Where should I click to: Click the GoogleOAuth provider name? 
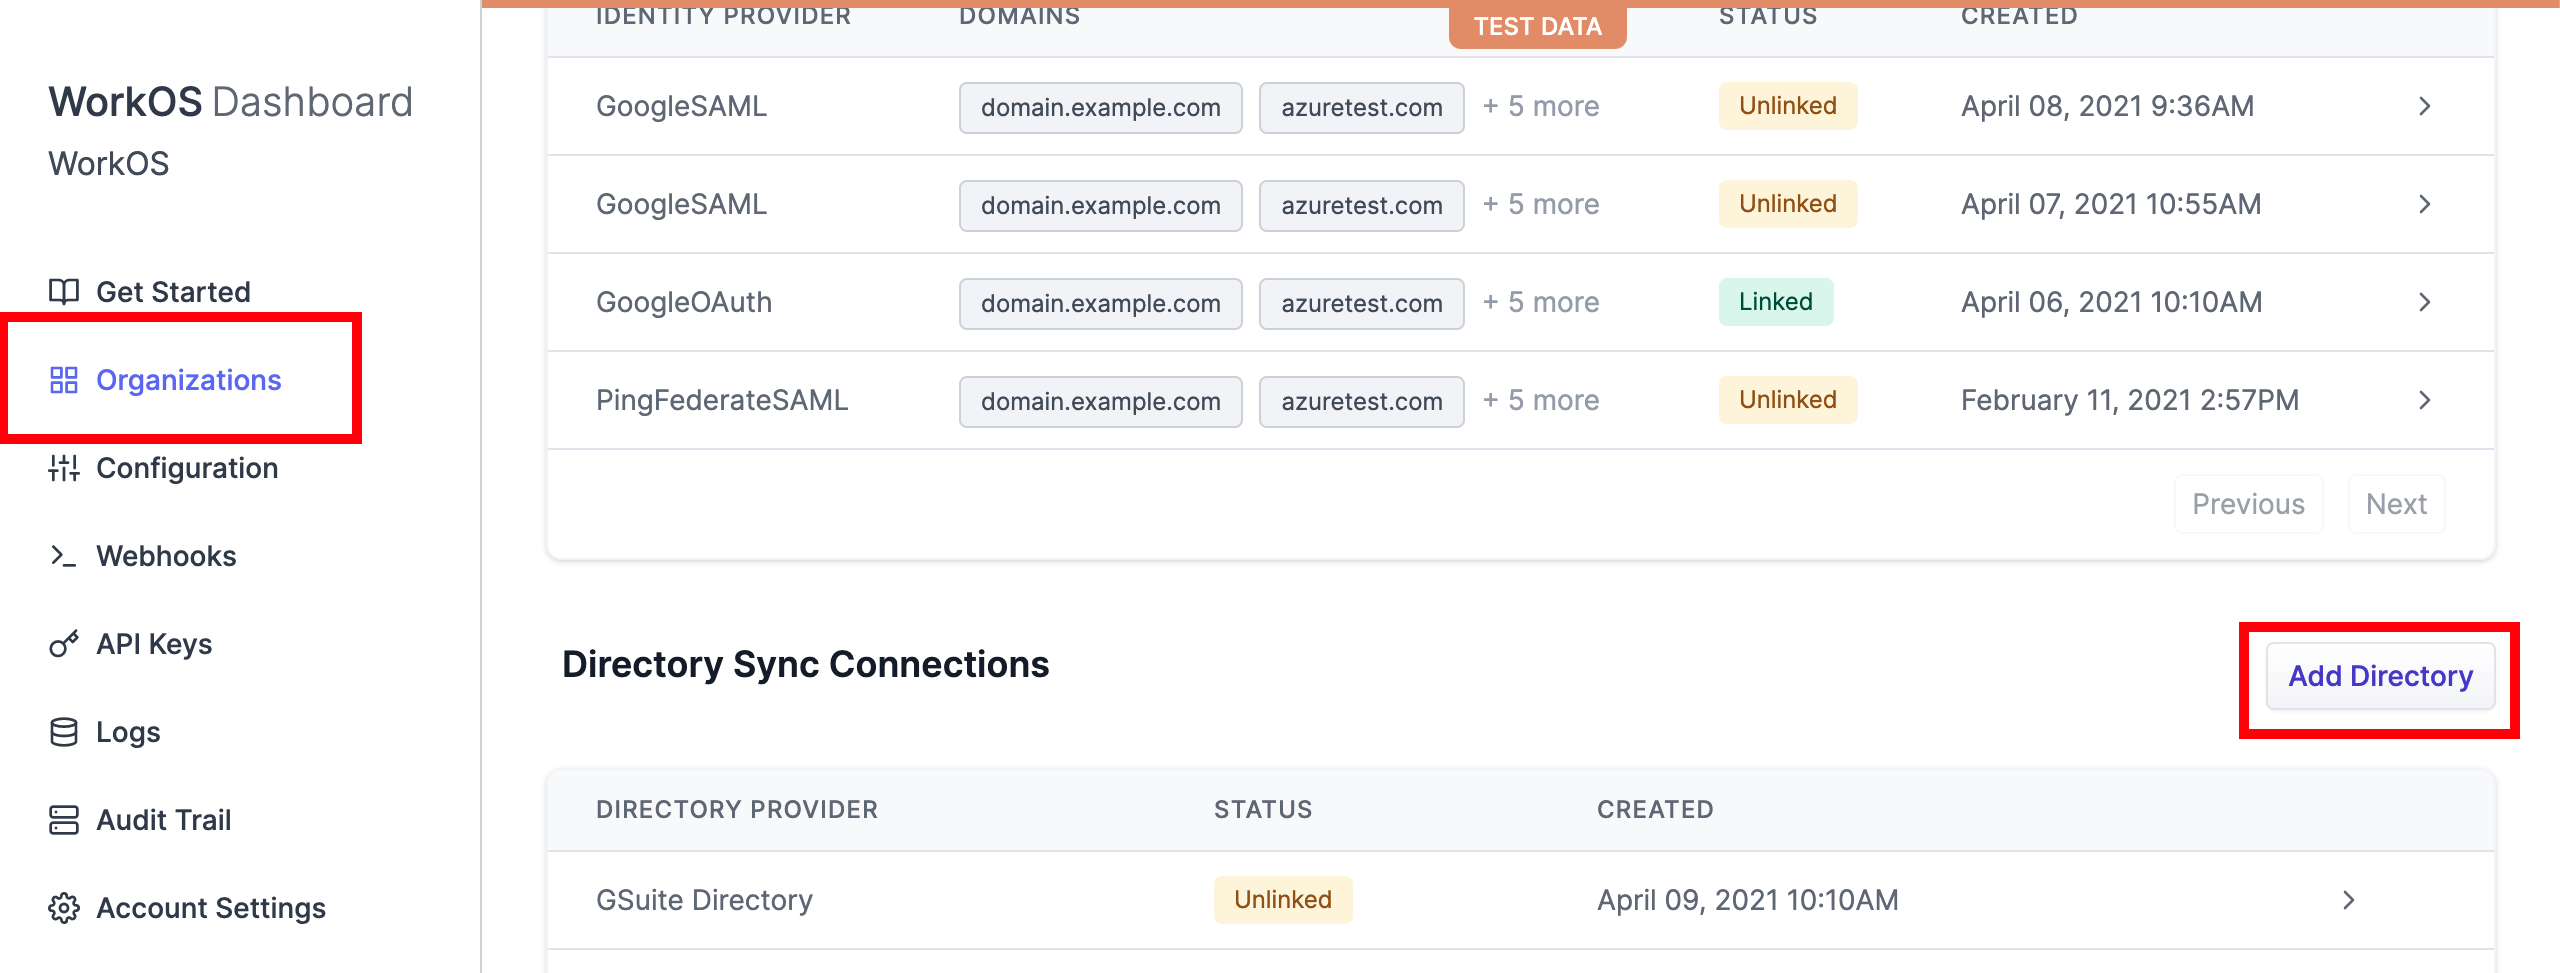[684, 302]
